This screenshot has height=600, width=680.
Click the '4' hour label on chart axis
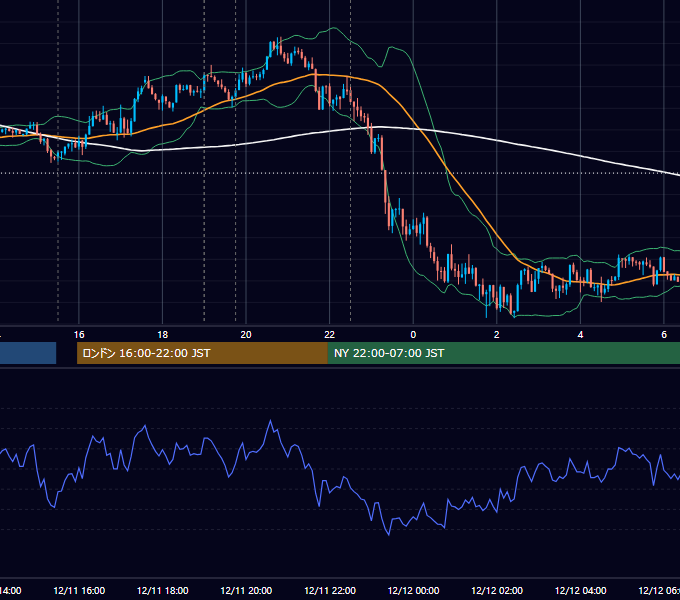[580, 335]
